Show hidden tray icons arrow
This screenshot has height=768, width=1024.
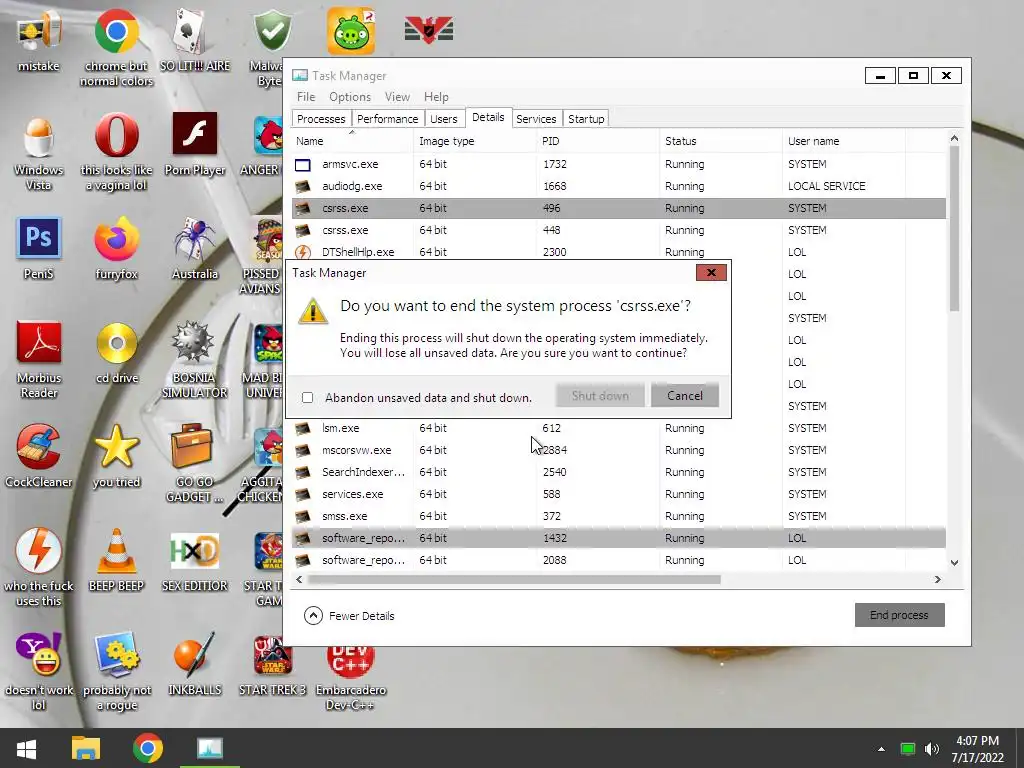coord(881,749)
